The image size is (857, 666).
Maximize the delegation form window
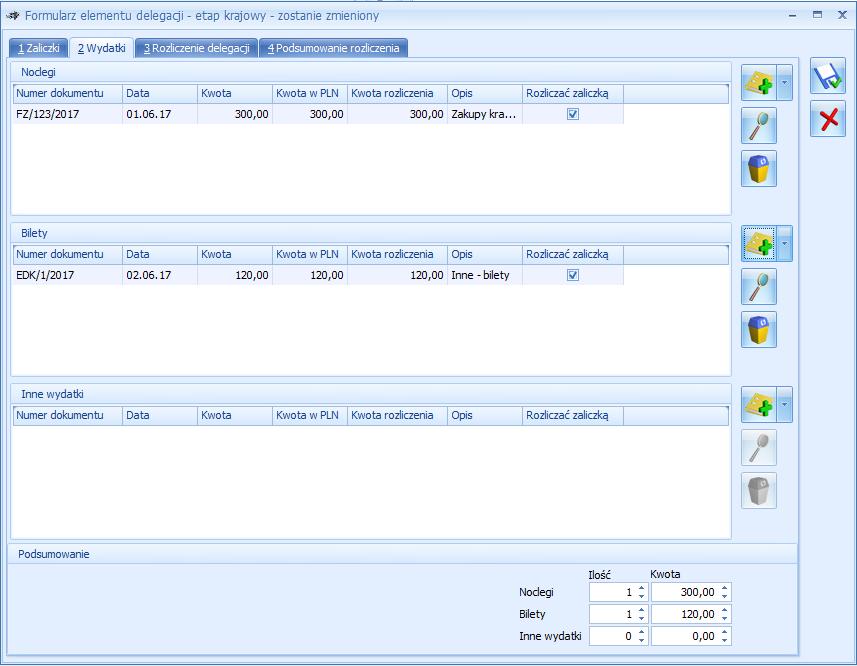click(817, 15)
